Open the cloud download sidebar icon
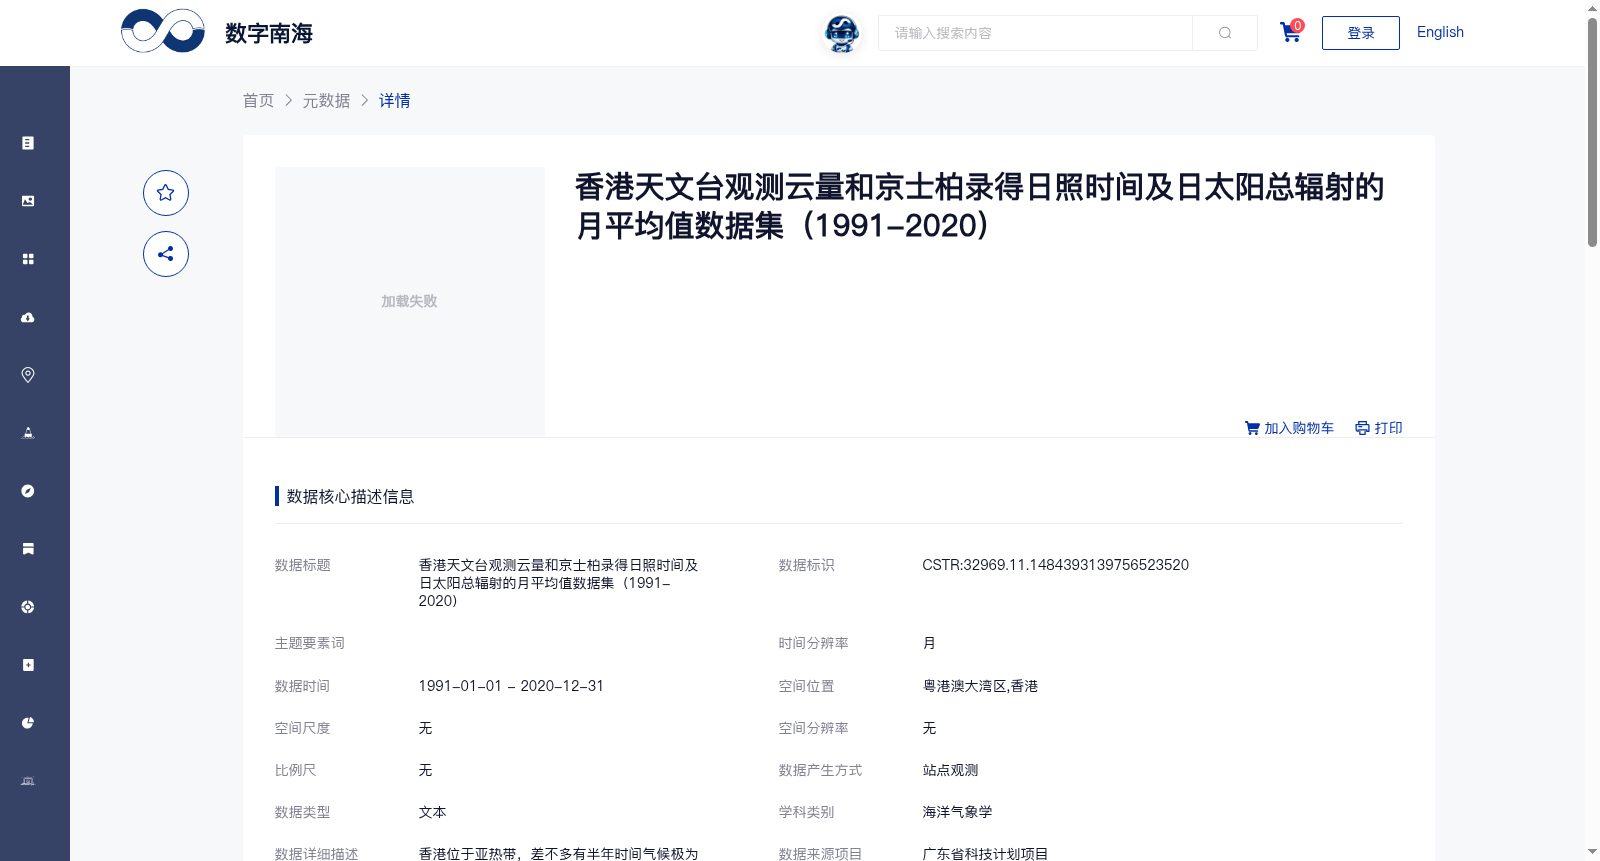The width and height of the screenshot is (1600, 861). point(28,317)
